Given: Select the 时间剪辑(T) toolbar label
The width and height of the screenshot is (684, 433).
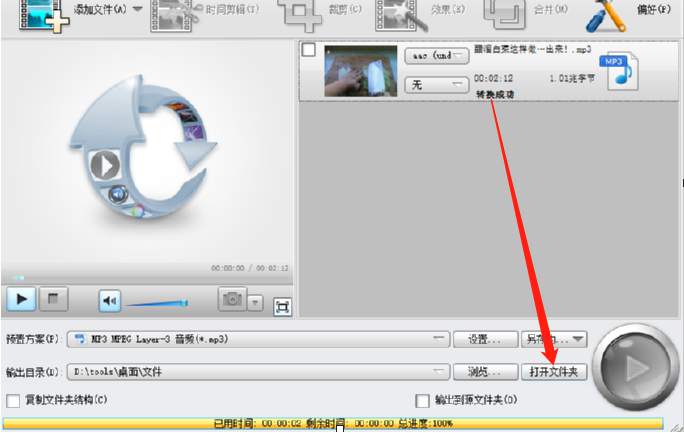Looking at the screenshot, I should click(232, 9).
